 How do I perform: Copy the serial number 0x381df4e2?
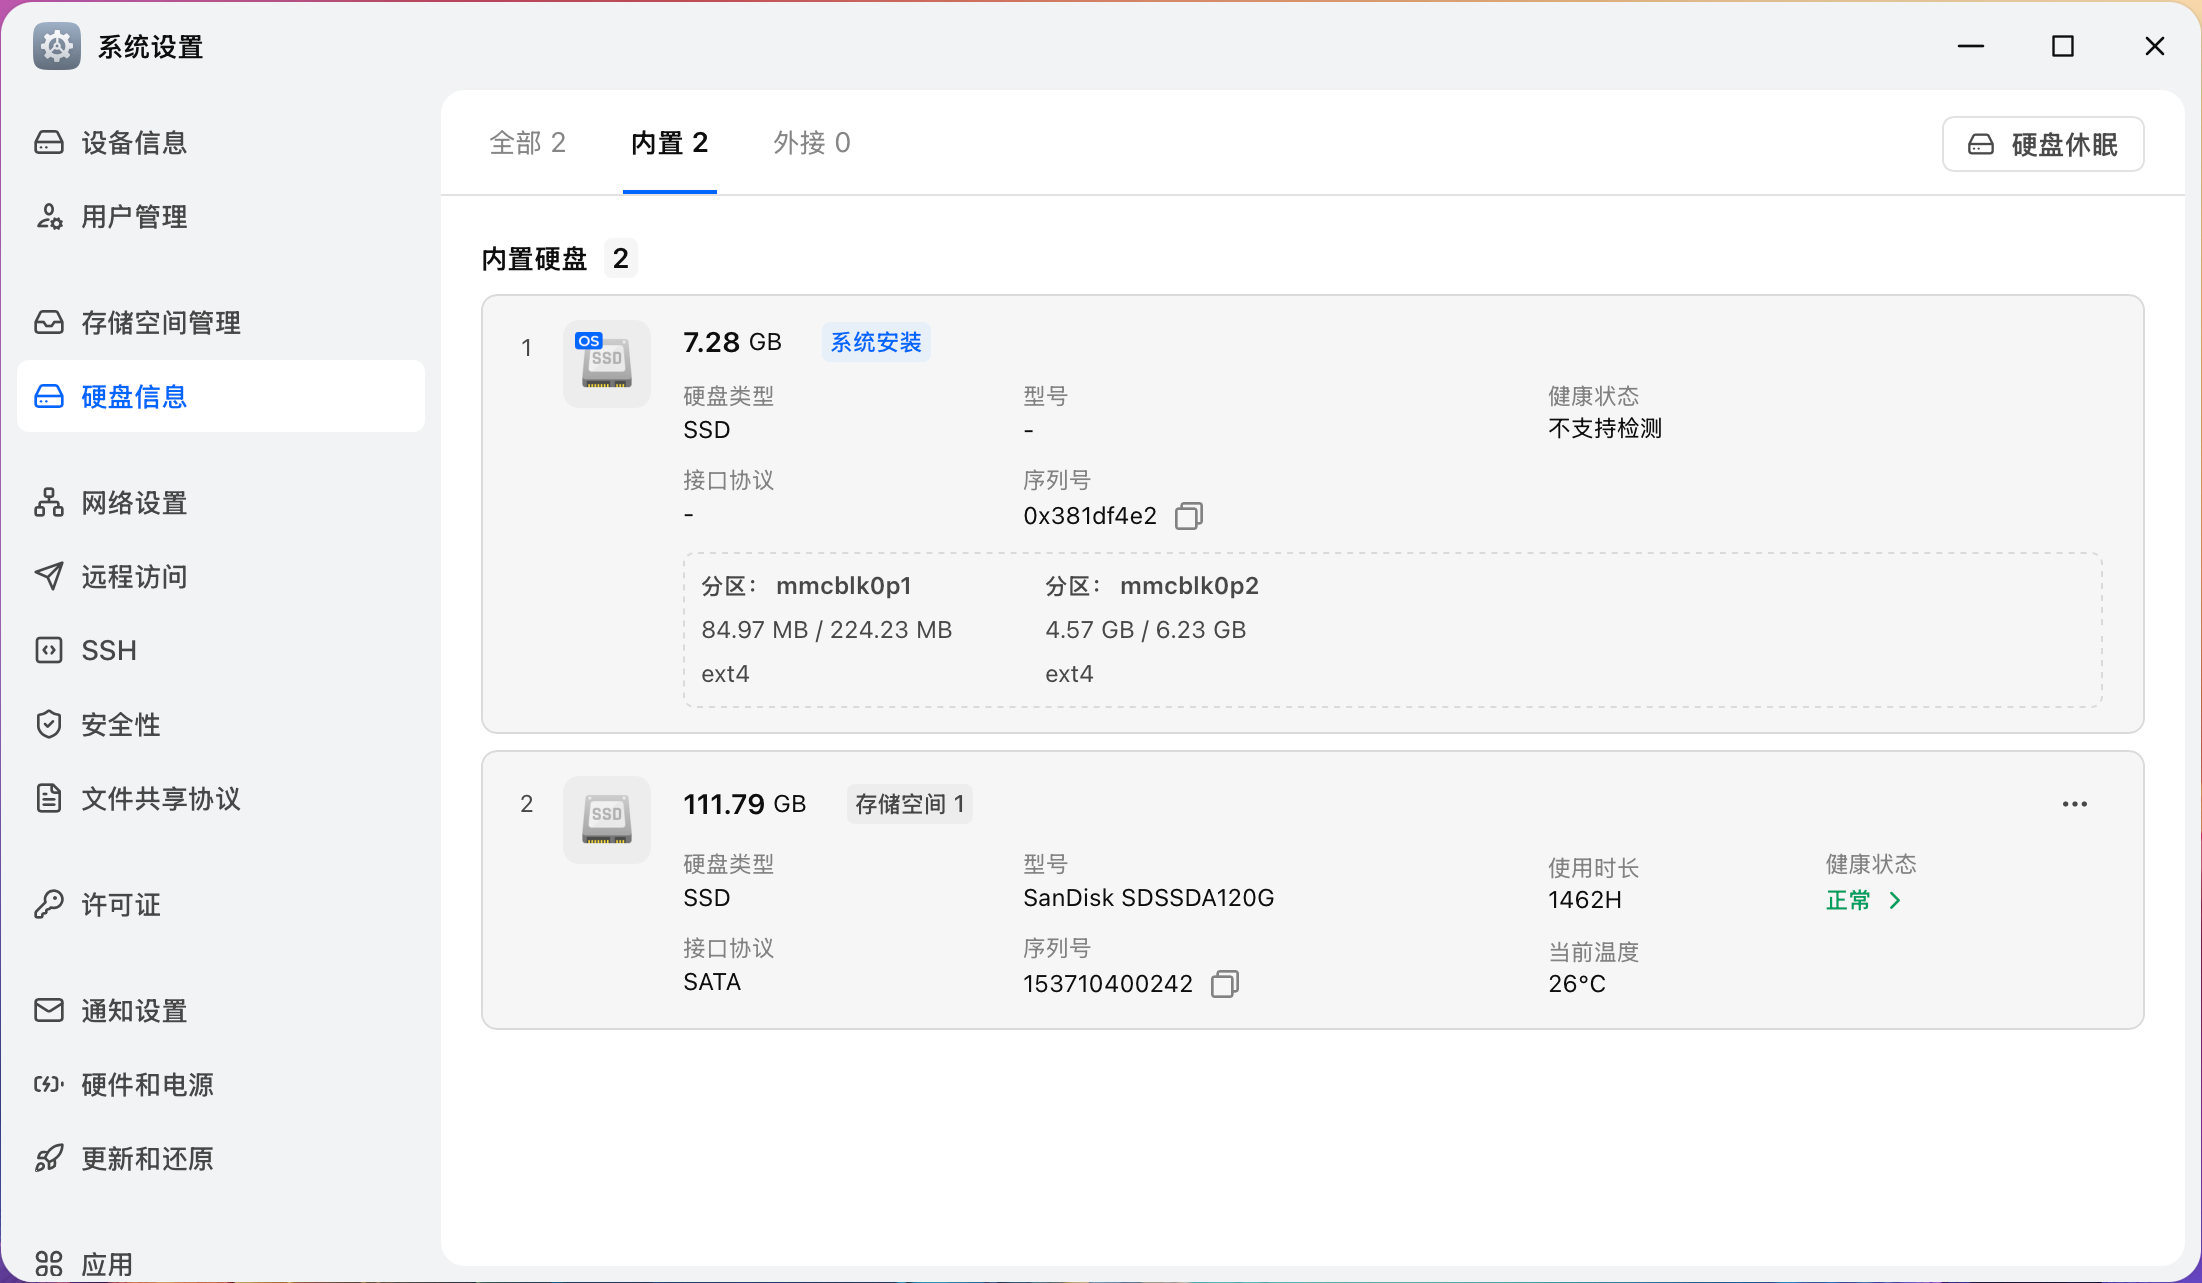(x=1188, y=516)
